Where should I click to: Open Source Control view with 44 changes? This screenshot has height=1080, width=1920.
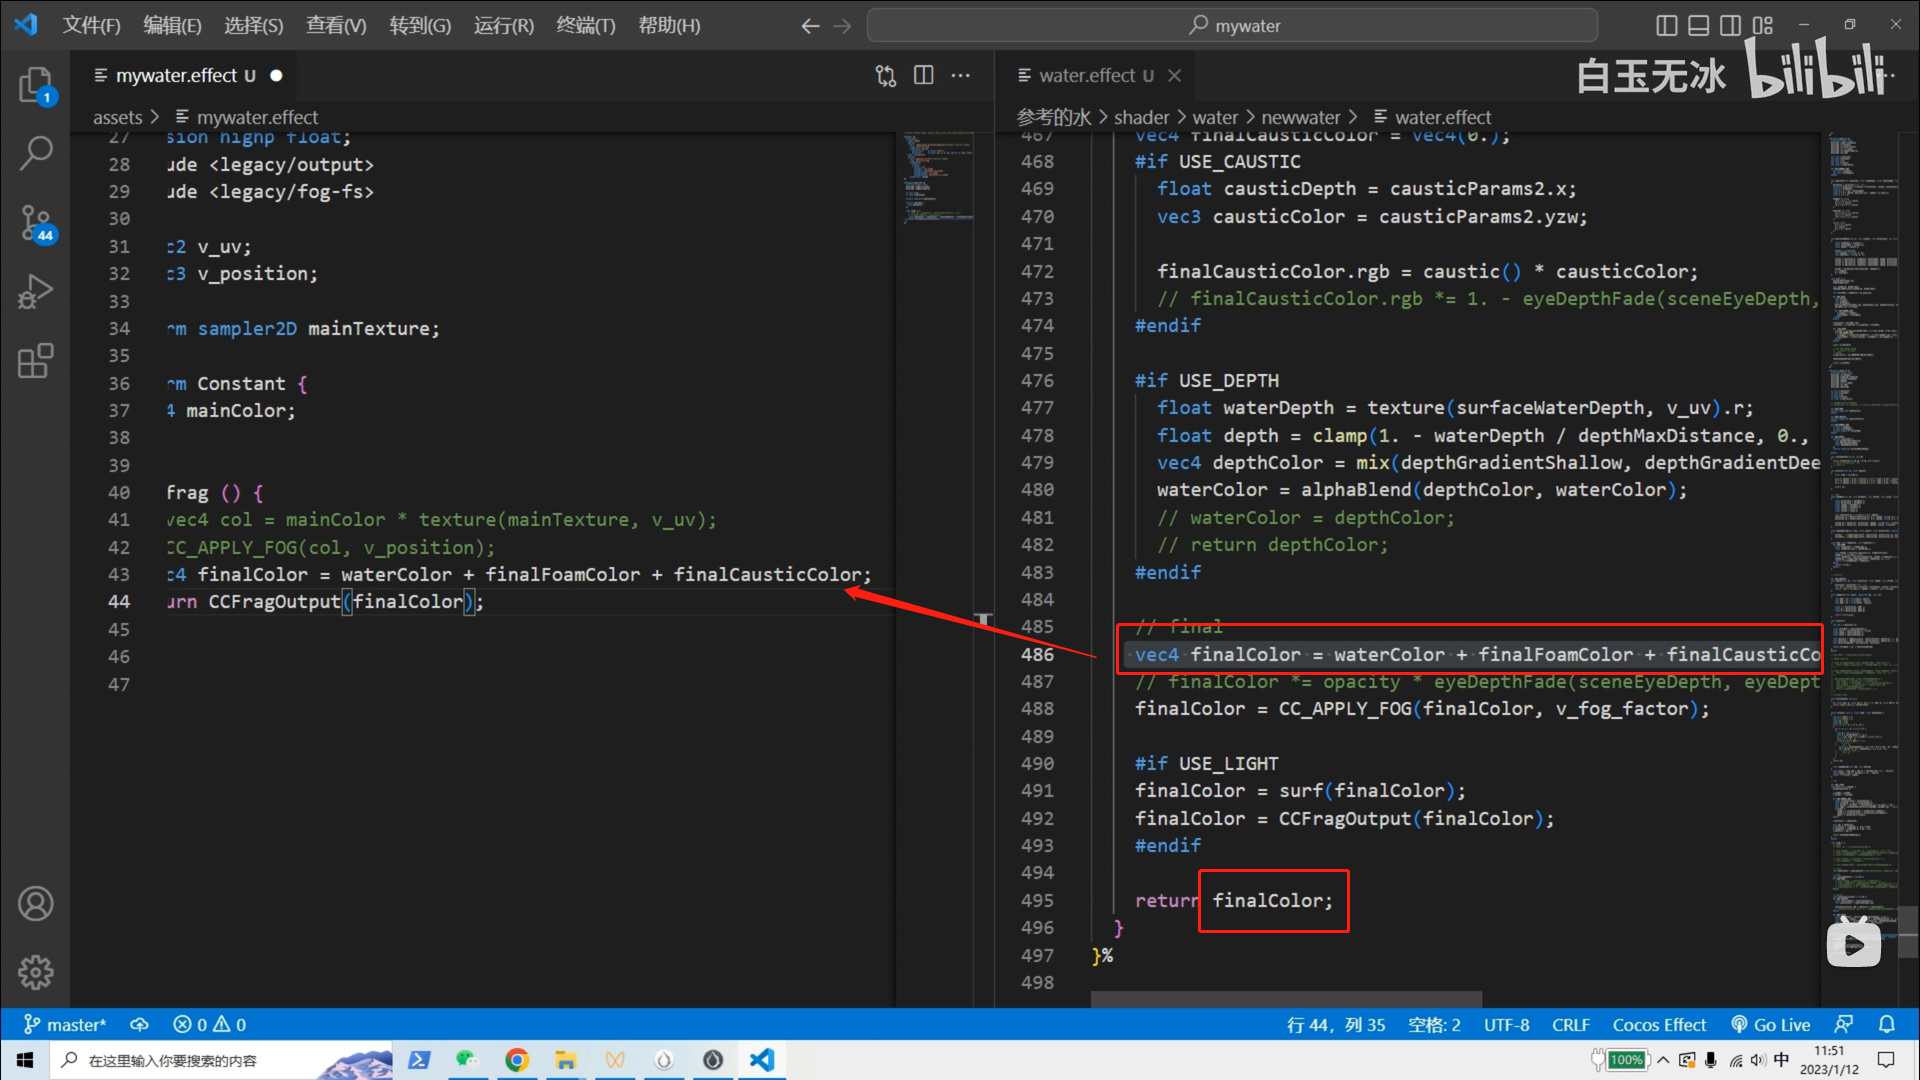coord(35,222)
